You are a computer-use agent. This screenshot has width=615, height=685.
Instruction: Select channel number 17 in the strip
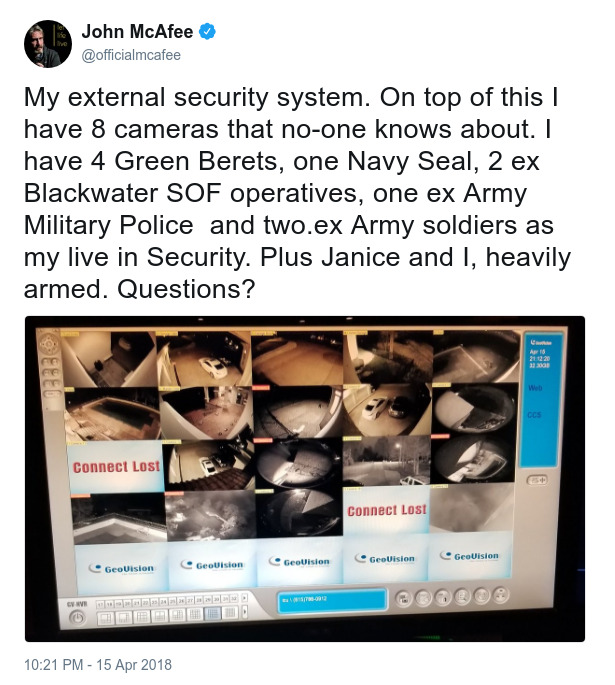click(x=100, y=604)
